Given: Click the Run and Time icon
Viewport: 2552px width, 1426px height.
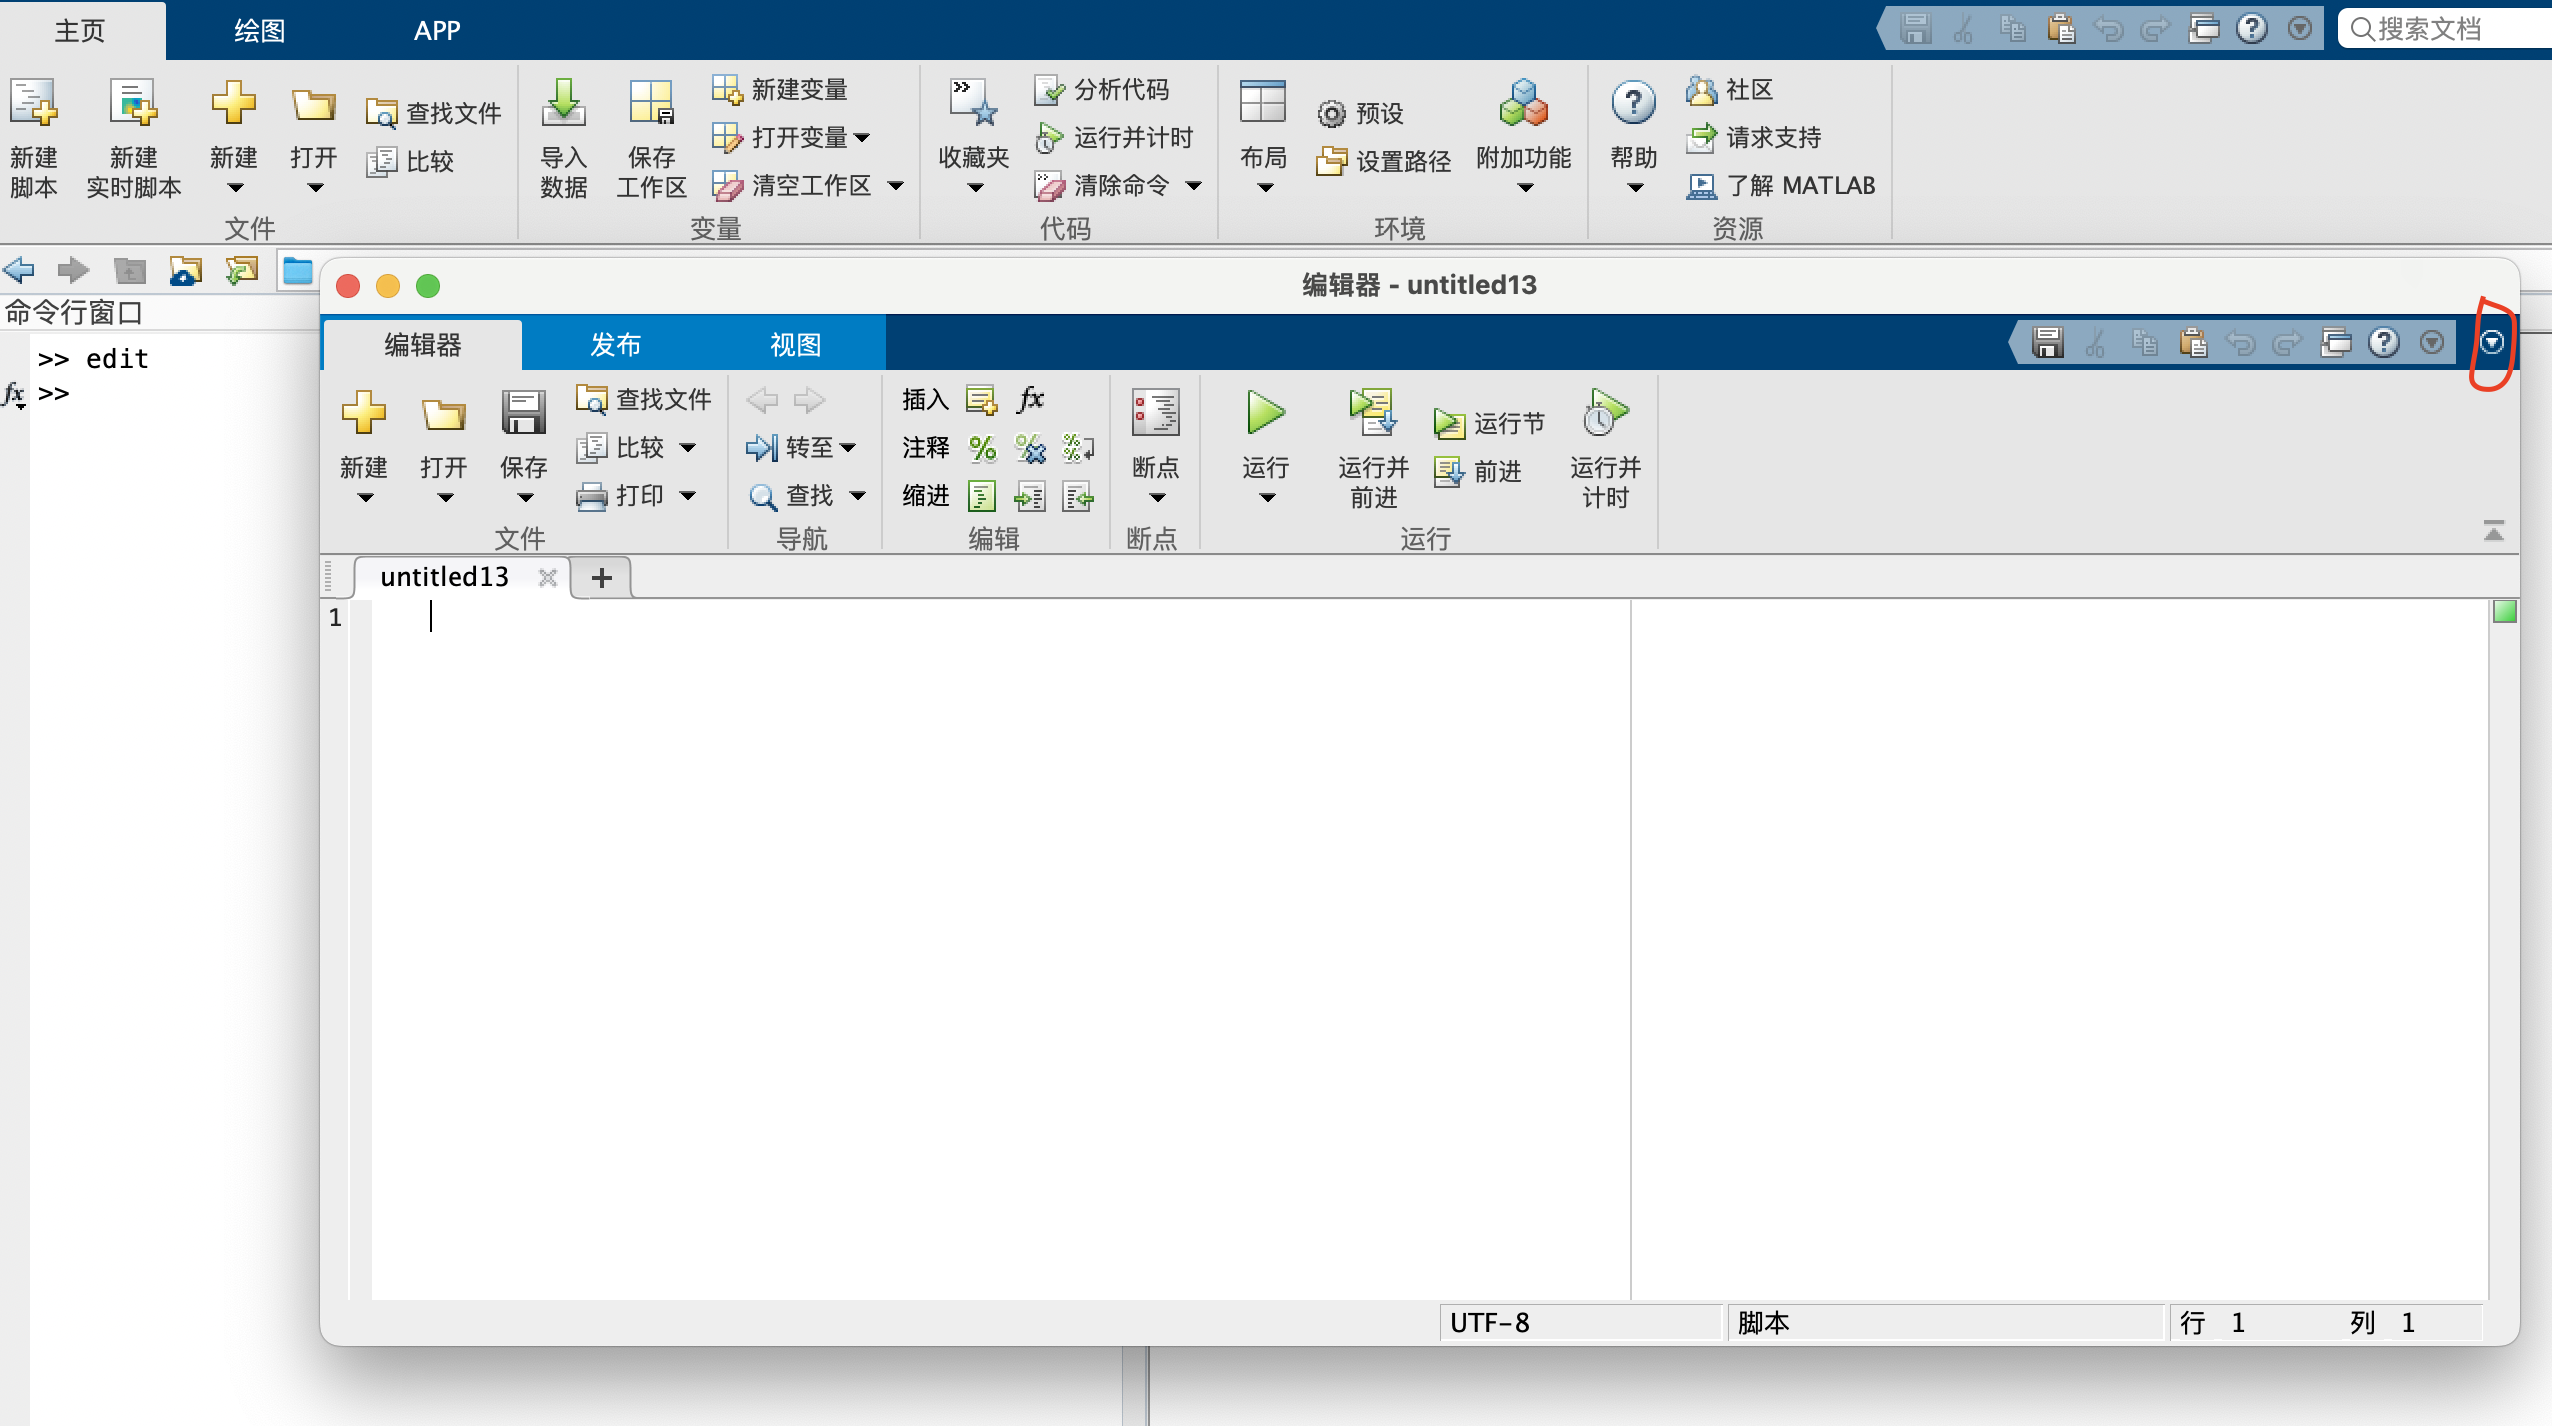Looking at the screenshot, I should (1604, 413).
